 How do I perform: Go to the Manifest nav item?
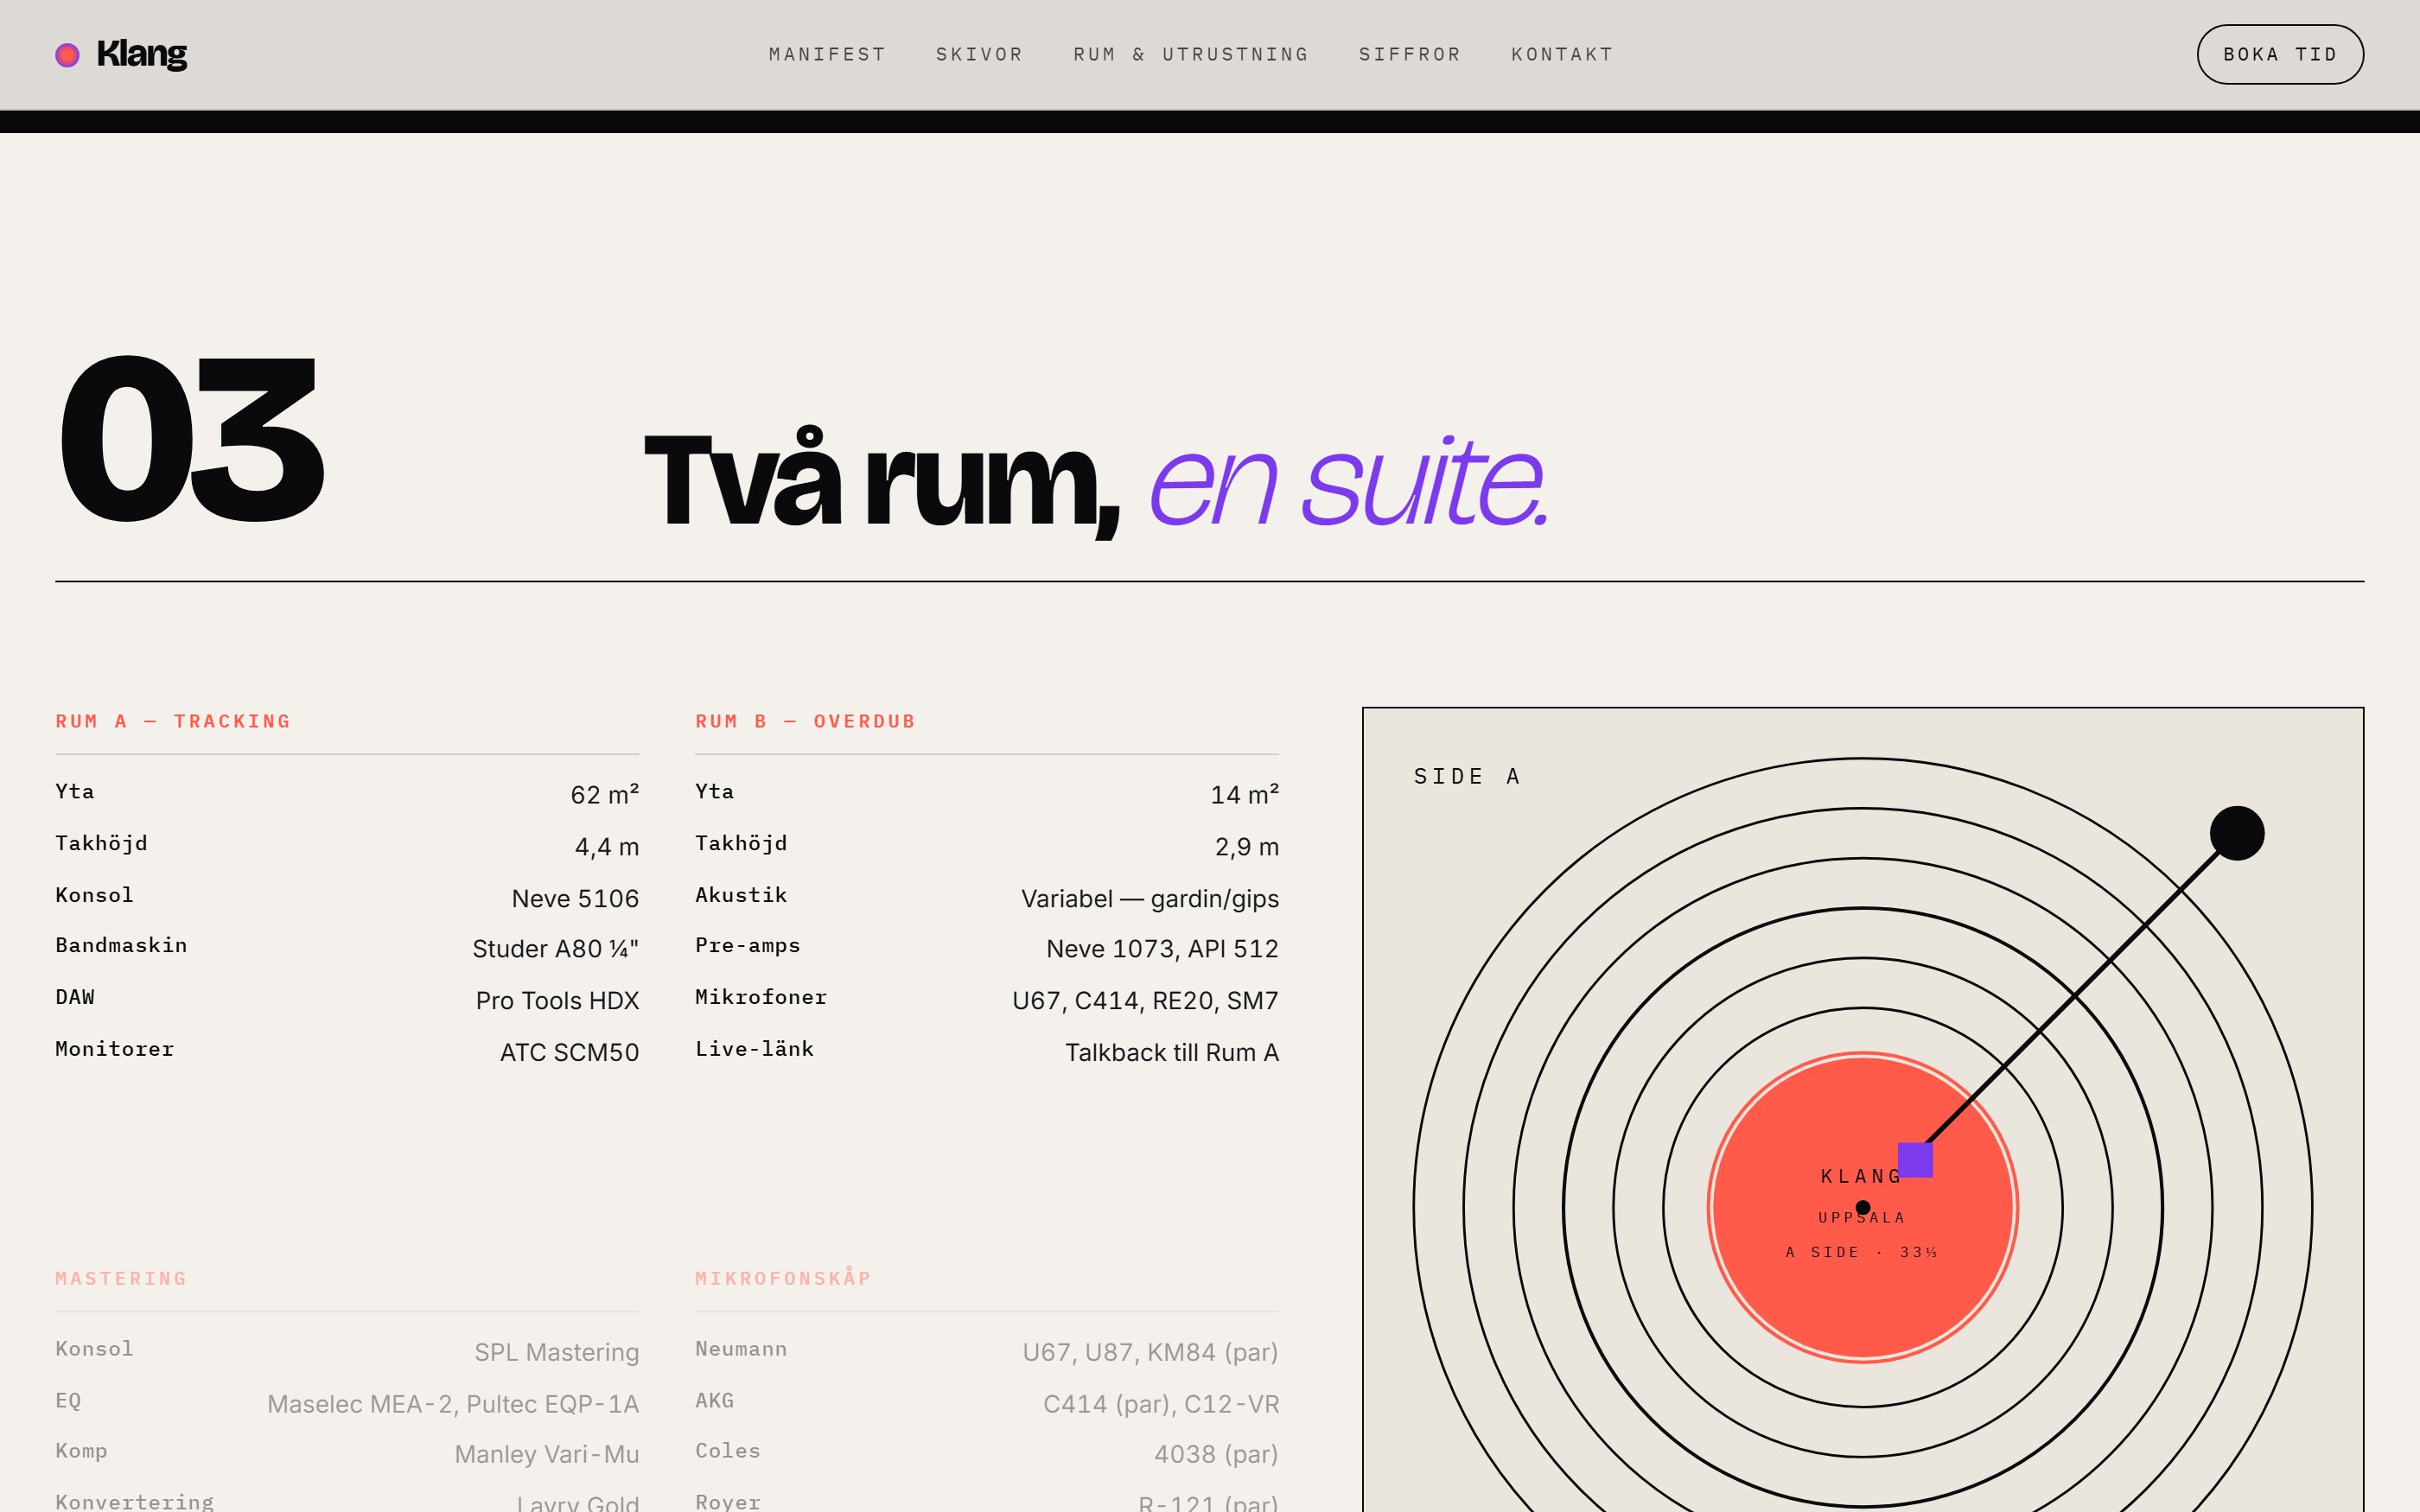click(x=827, y=54)
